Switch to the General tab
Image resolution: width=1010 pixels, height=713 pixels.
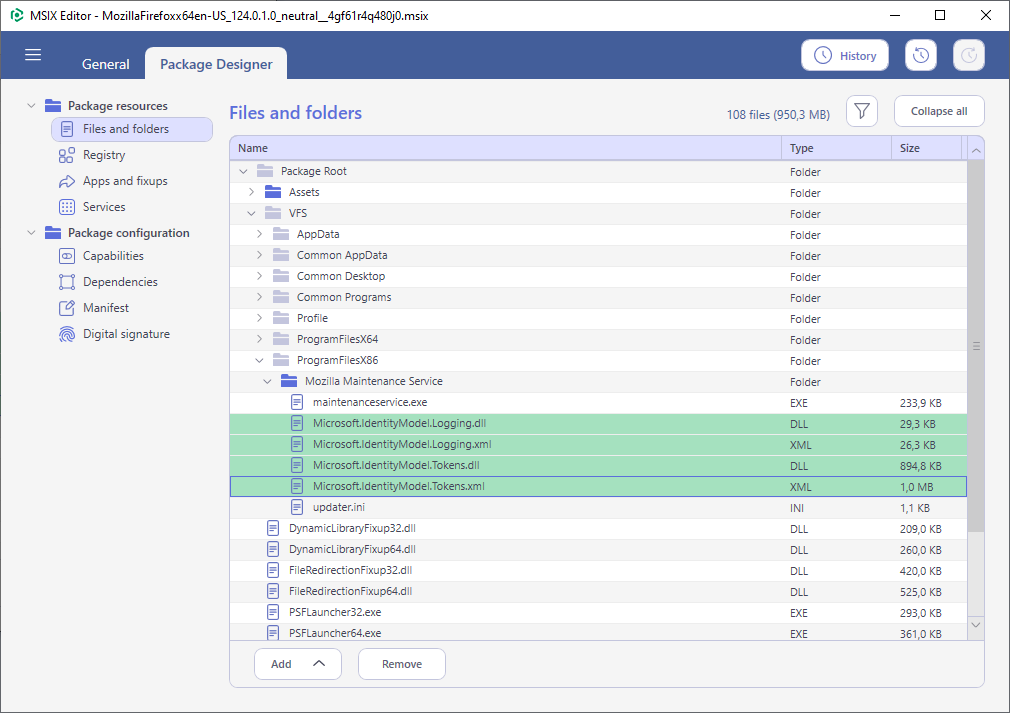click(x=106, y=64)
